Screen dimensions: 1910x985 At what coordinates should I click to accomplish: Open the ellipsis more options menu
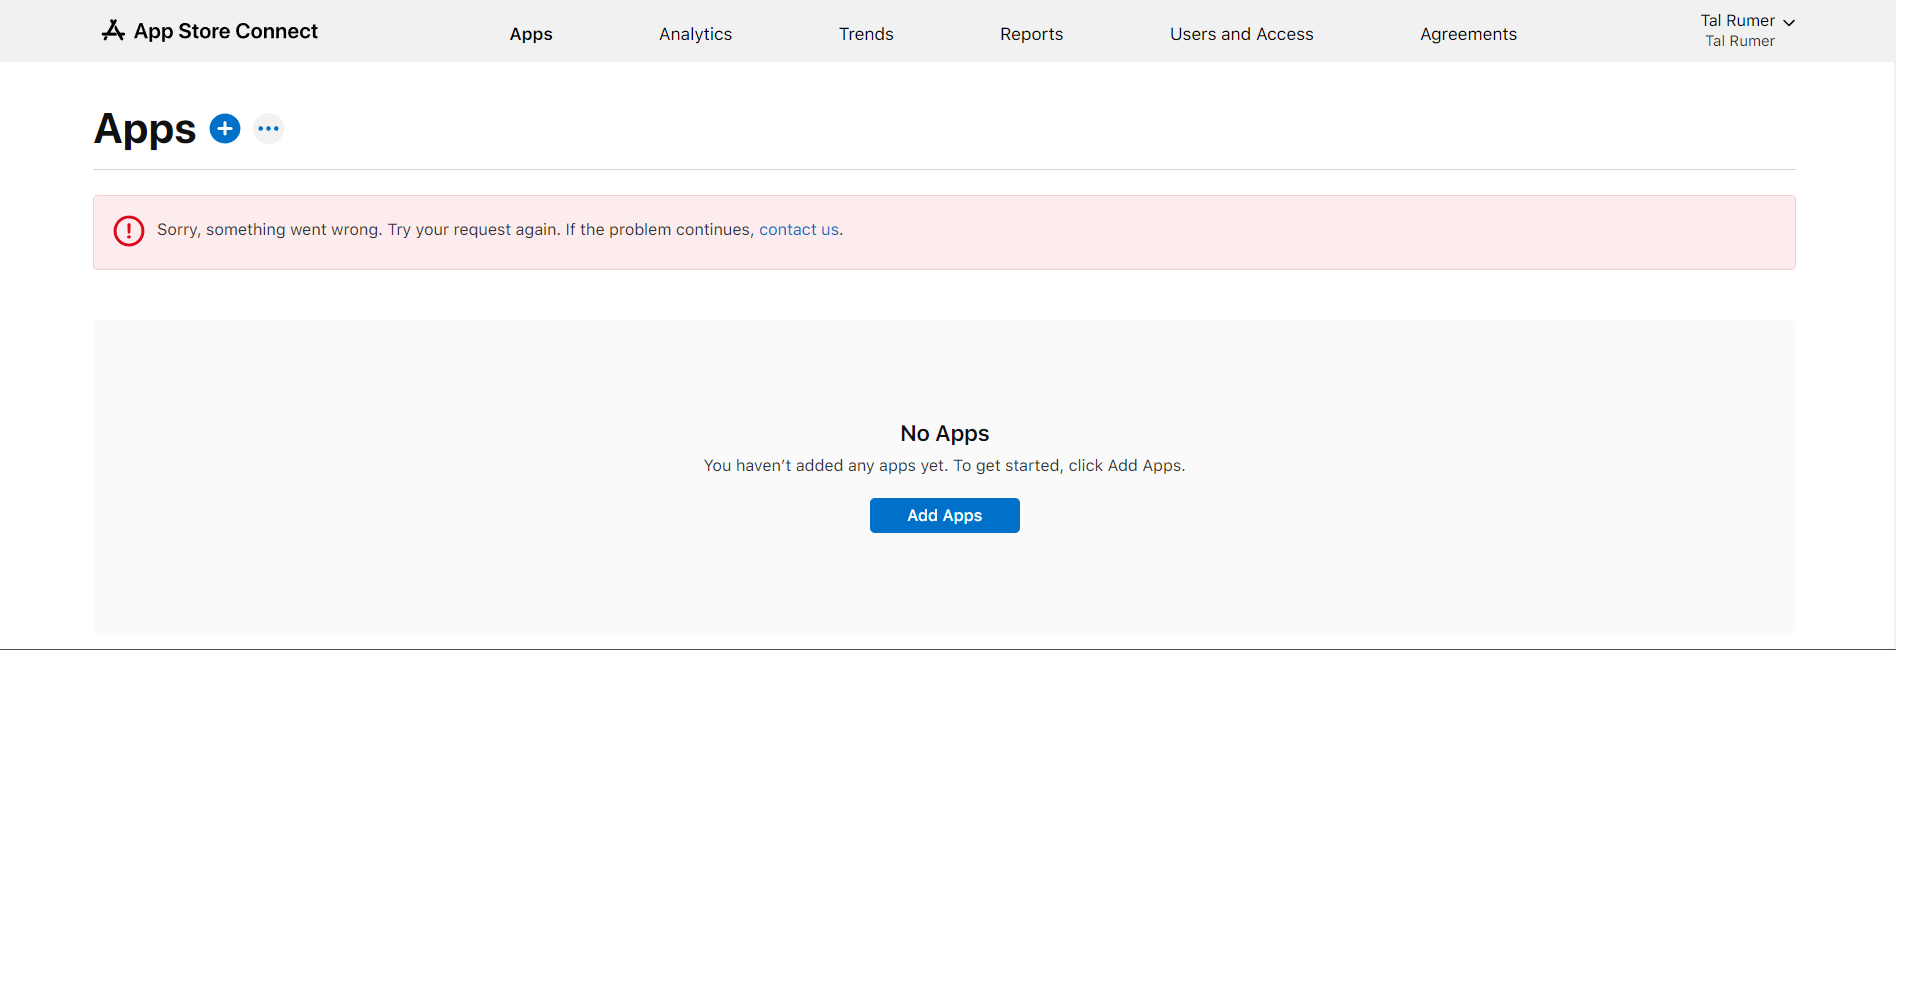pos(268,129)
